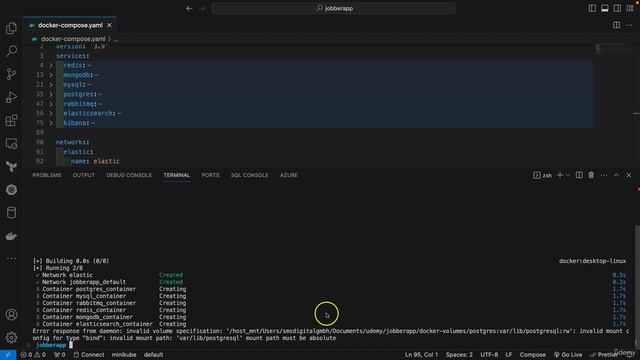
Task: Click default namespace in status bar
Action: (x=153, y=355)
